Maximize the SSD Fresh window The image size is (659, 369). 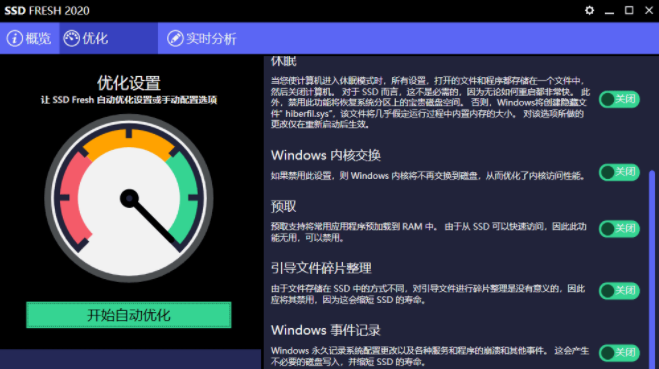(629, 11)
